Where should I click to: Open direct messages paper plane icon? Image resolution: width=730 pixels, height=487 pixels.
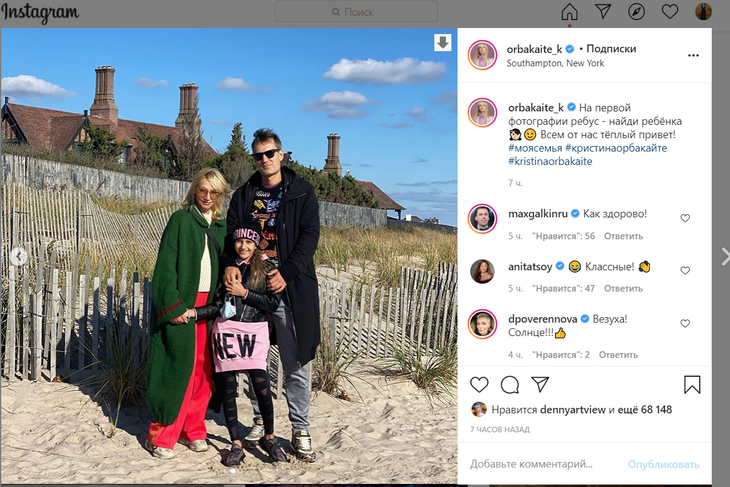point(603,12)
